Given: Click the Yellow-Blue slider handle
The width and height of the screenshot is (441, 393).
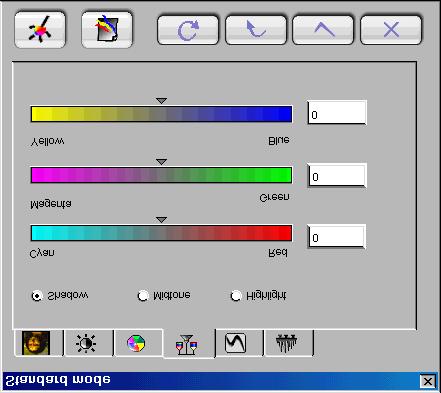Looking at the screenshot, I should click(x=161, y=101).
